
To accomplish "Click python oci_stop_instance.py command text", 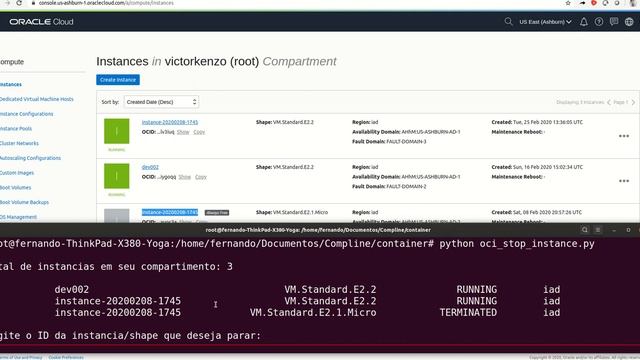I will 517,244.
